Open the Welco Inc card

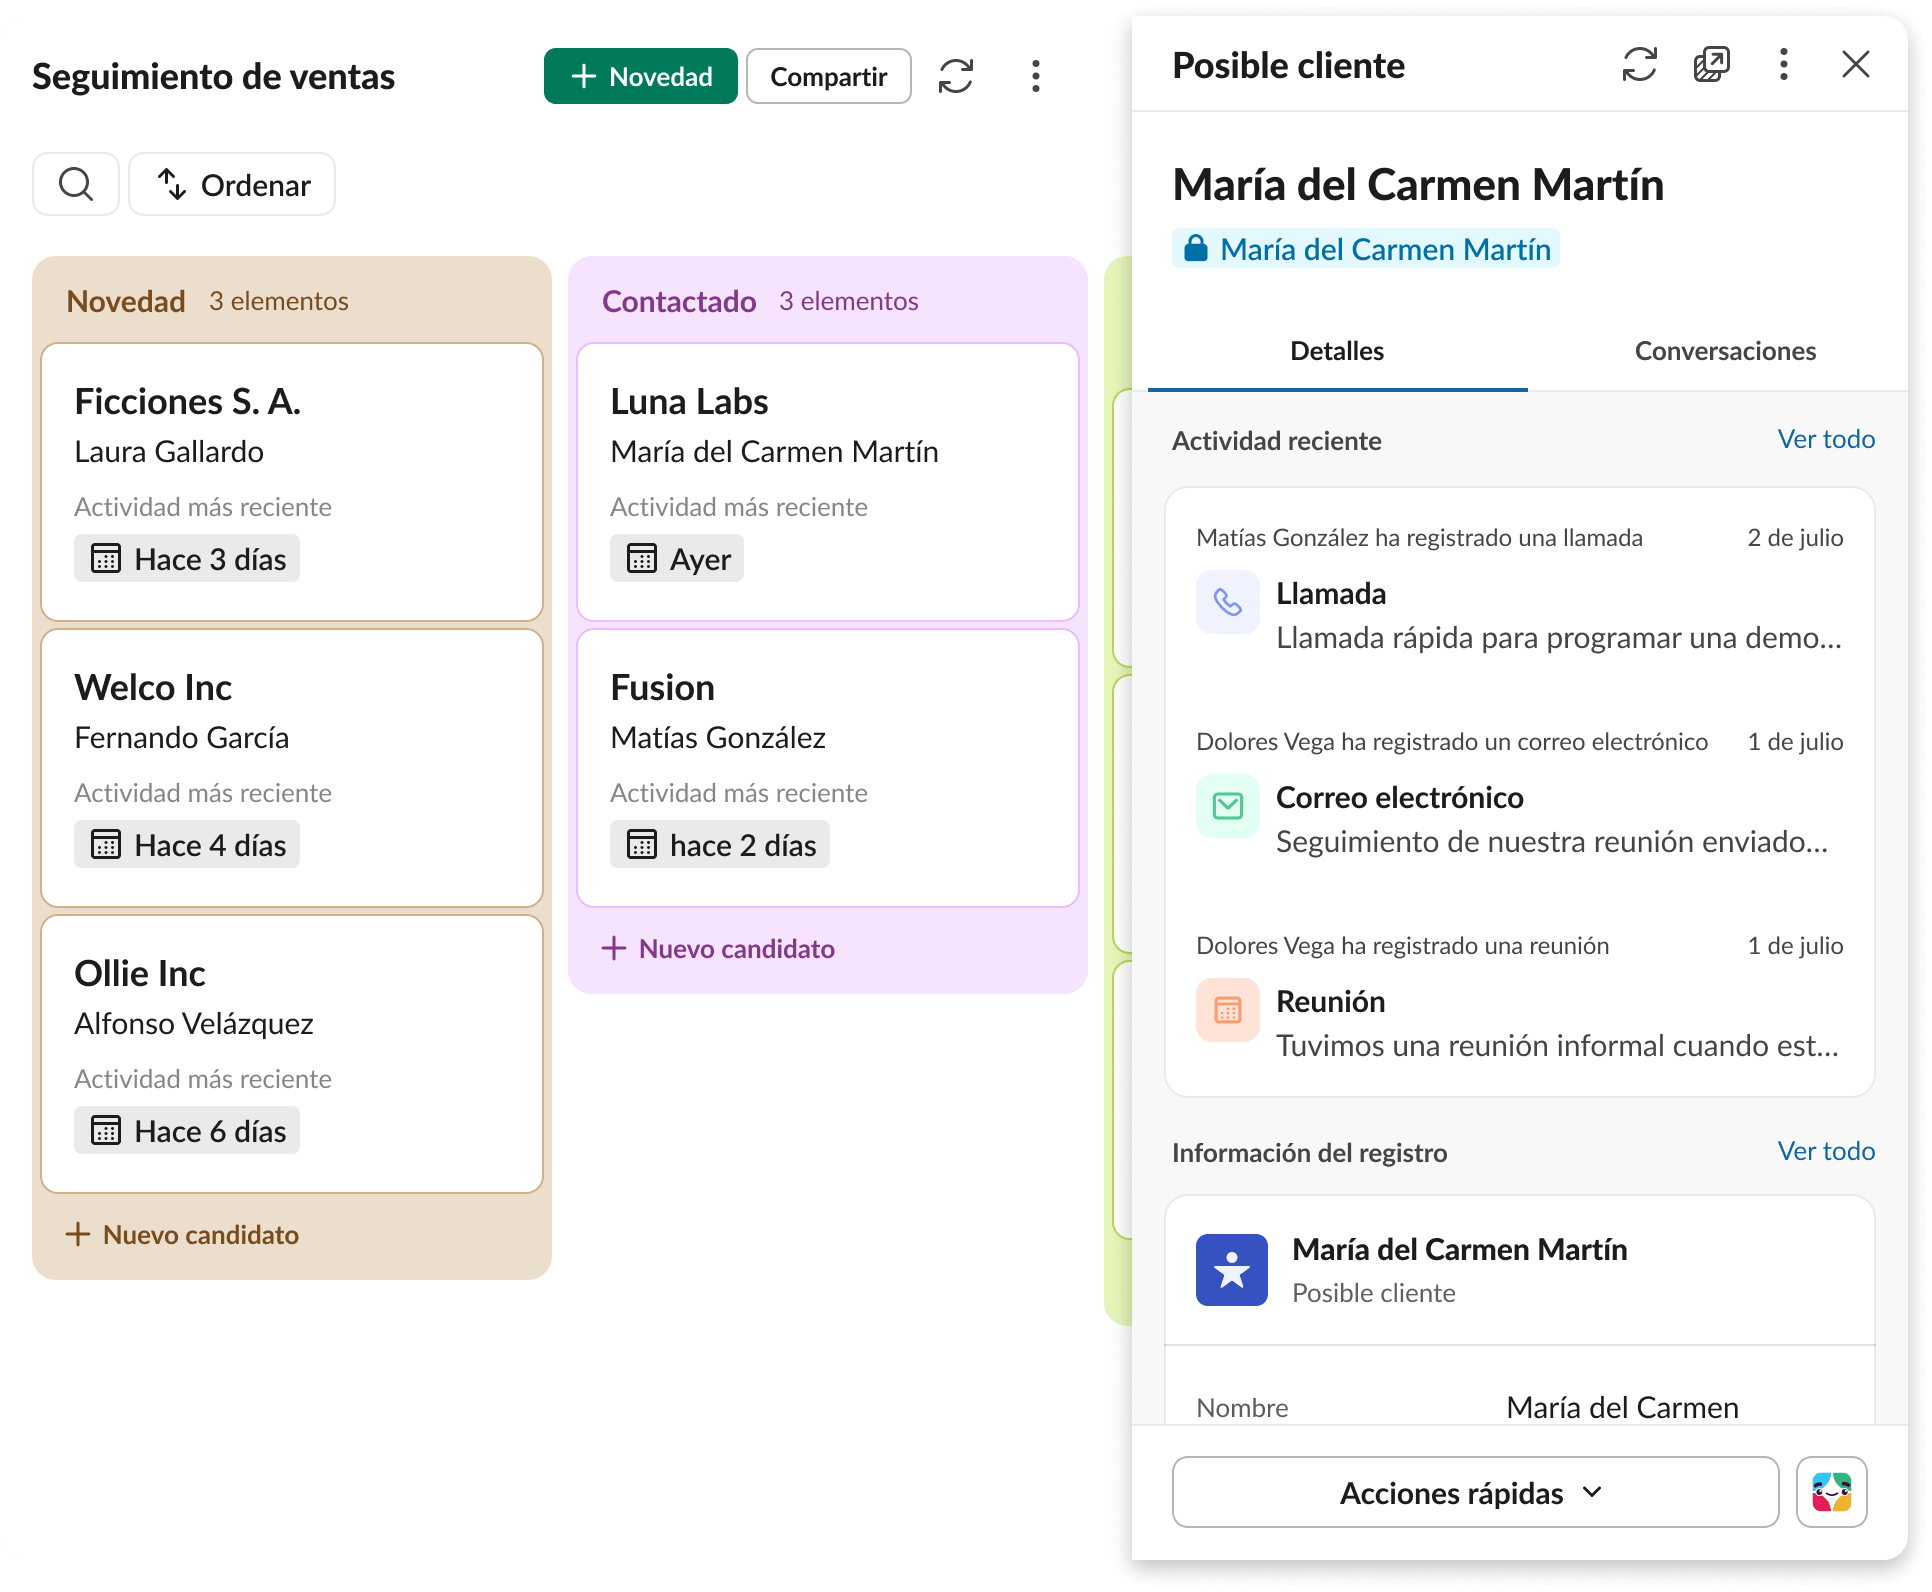click(x=292, y=768)
